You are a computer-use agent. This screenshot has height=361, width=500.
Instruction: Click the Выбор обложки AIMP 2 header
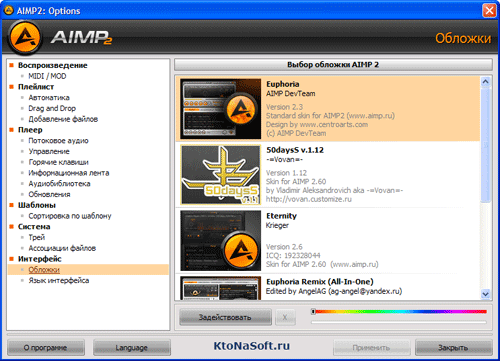(333, 64)
